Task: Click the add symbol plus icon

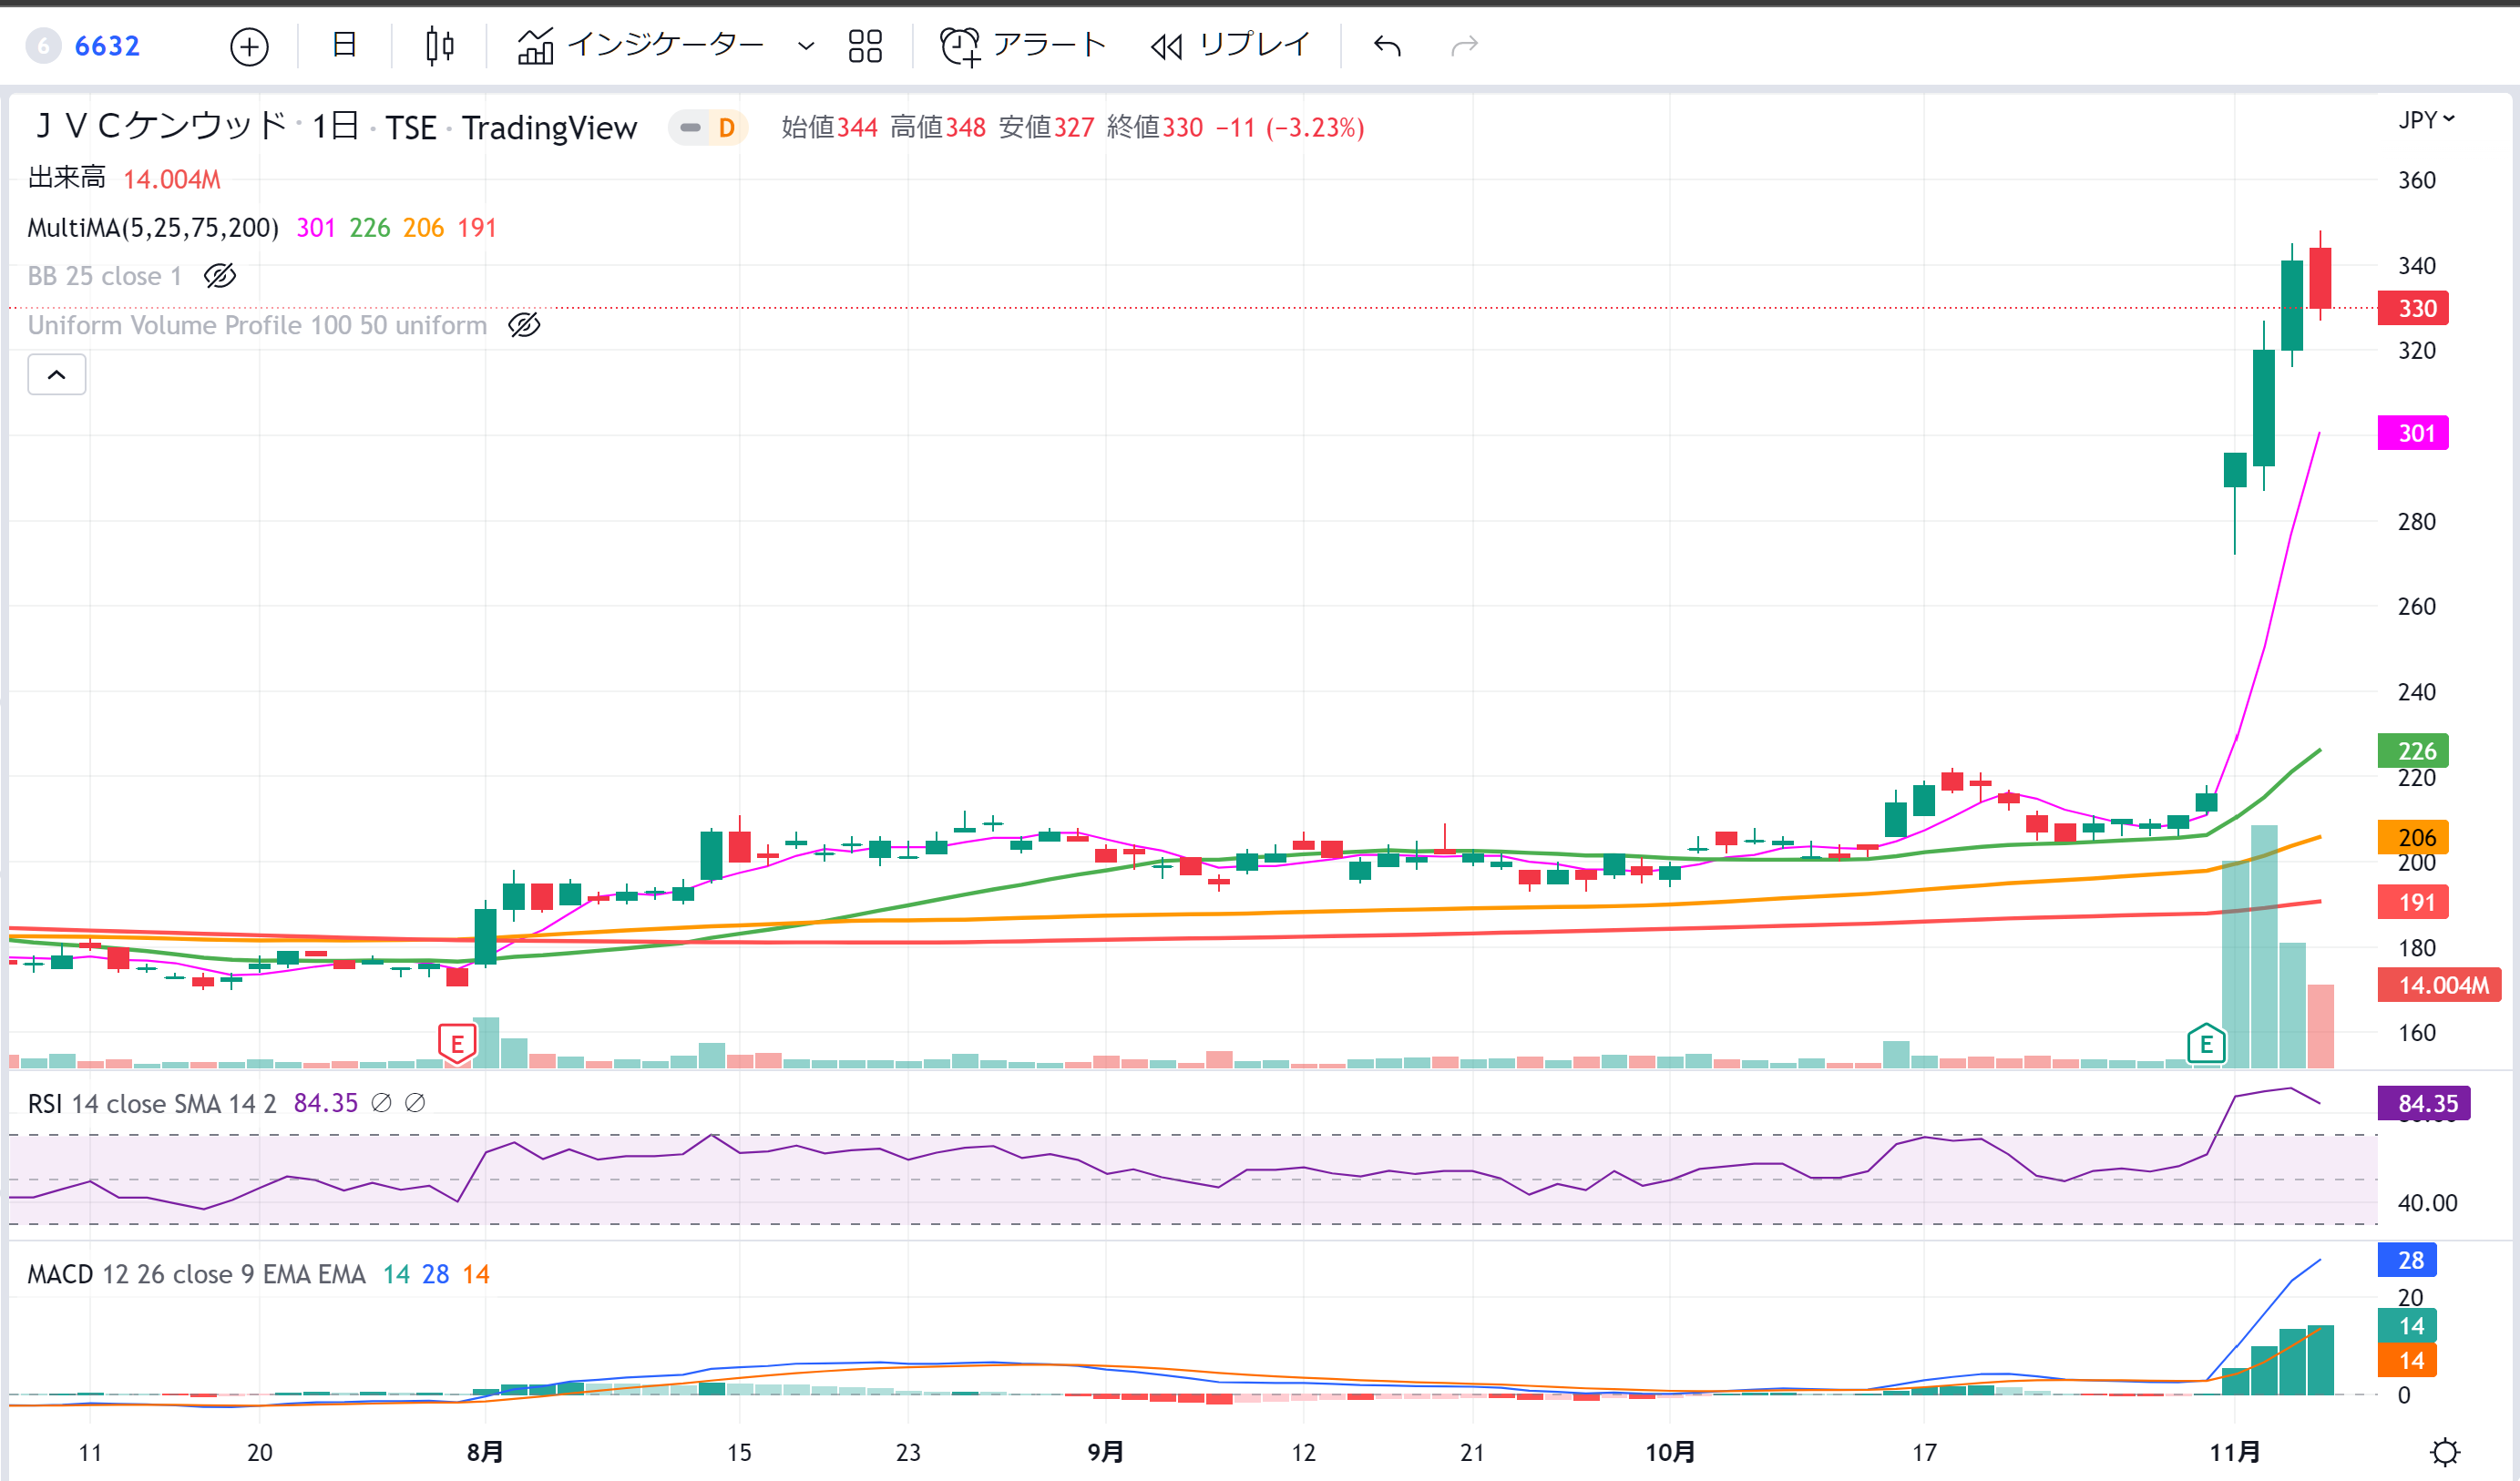Action: click(249, 46)
